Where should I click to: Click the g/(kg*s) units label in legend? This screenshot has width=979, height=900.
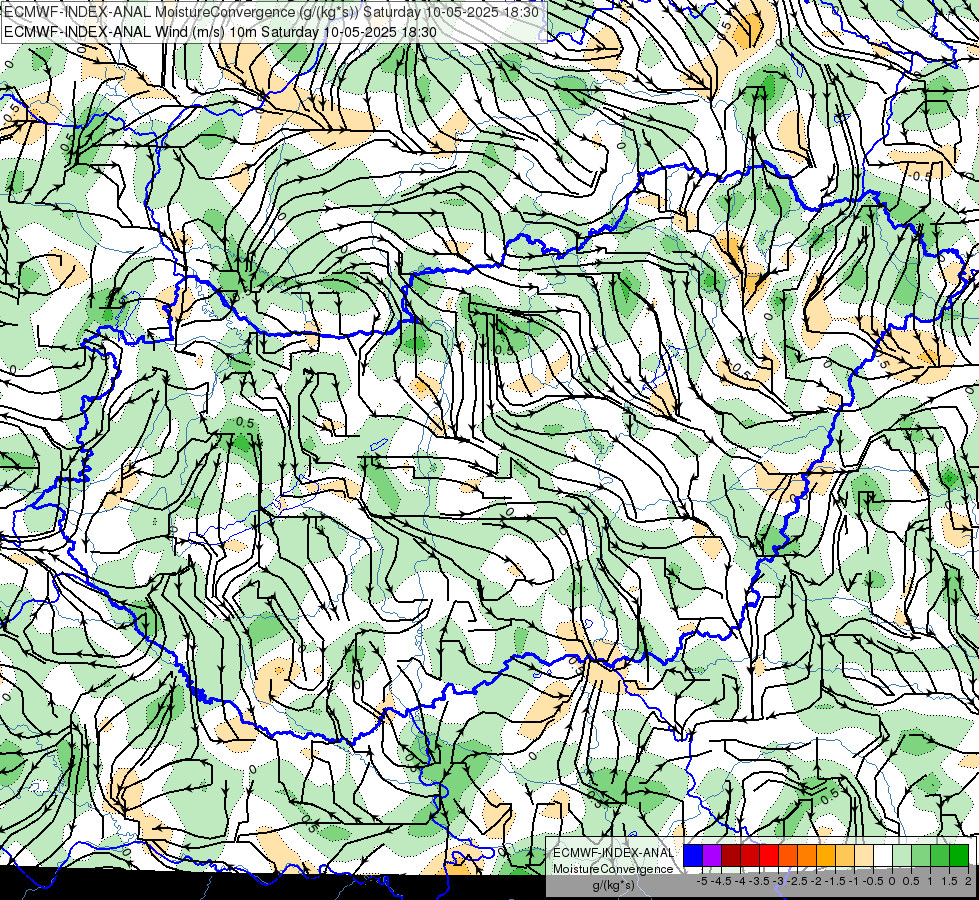coord(613,885)
